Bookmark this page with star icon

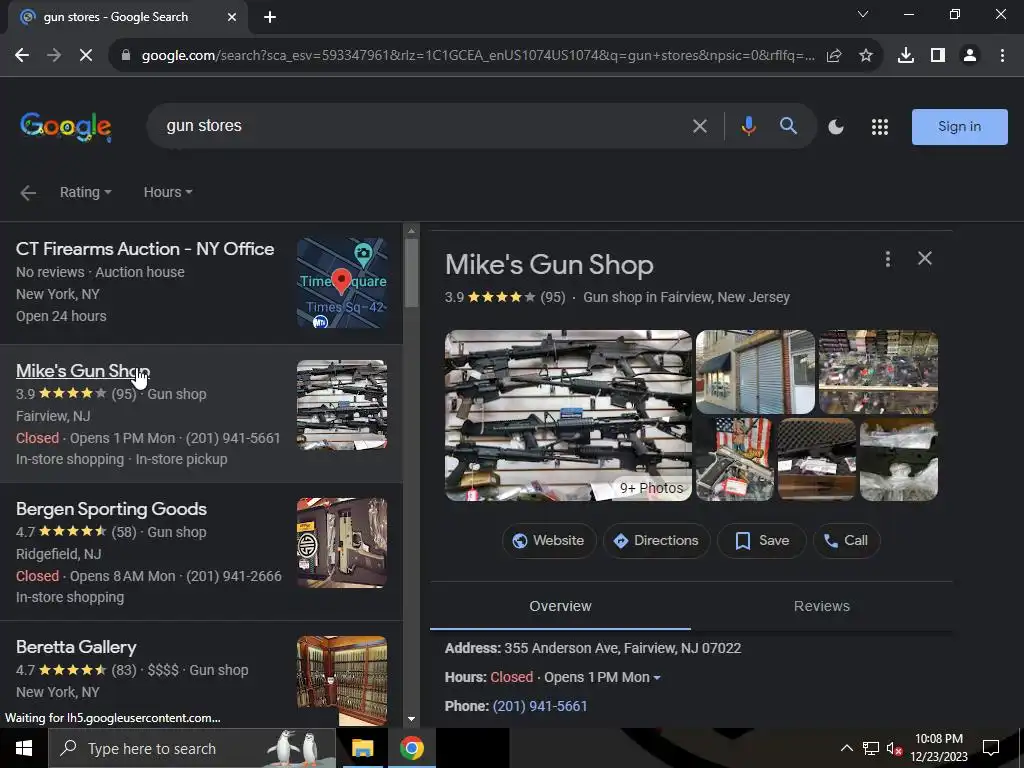(866, 56)
